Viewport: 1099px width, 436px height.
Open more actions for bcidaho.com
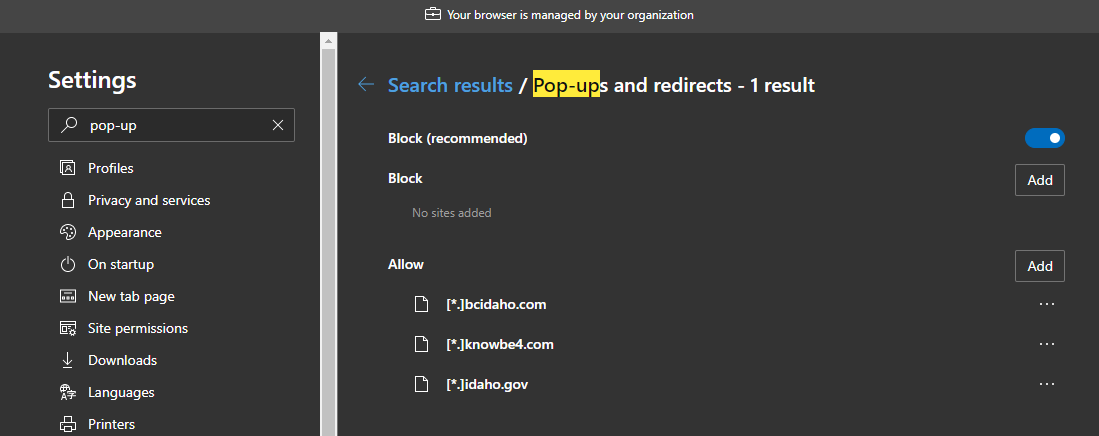coord(1047,304)
